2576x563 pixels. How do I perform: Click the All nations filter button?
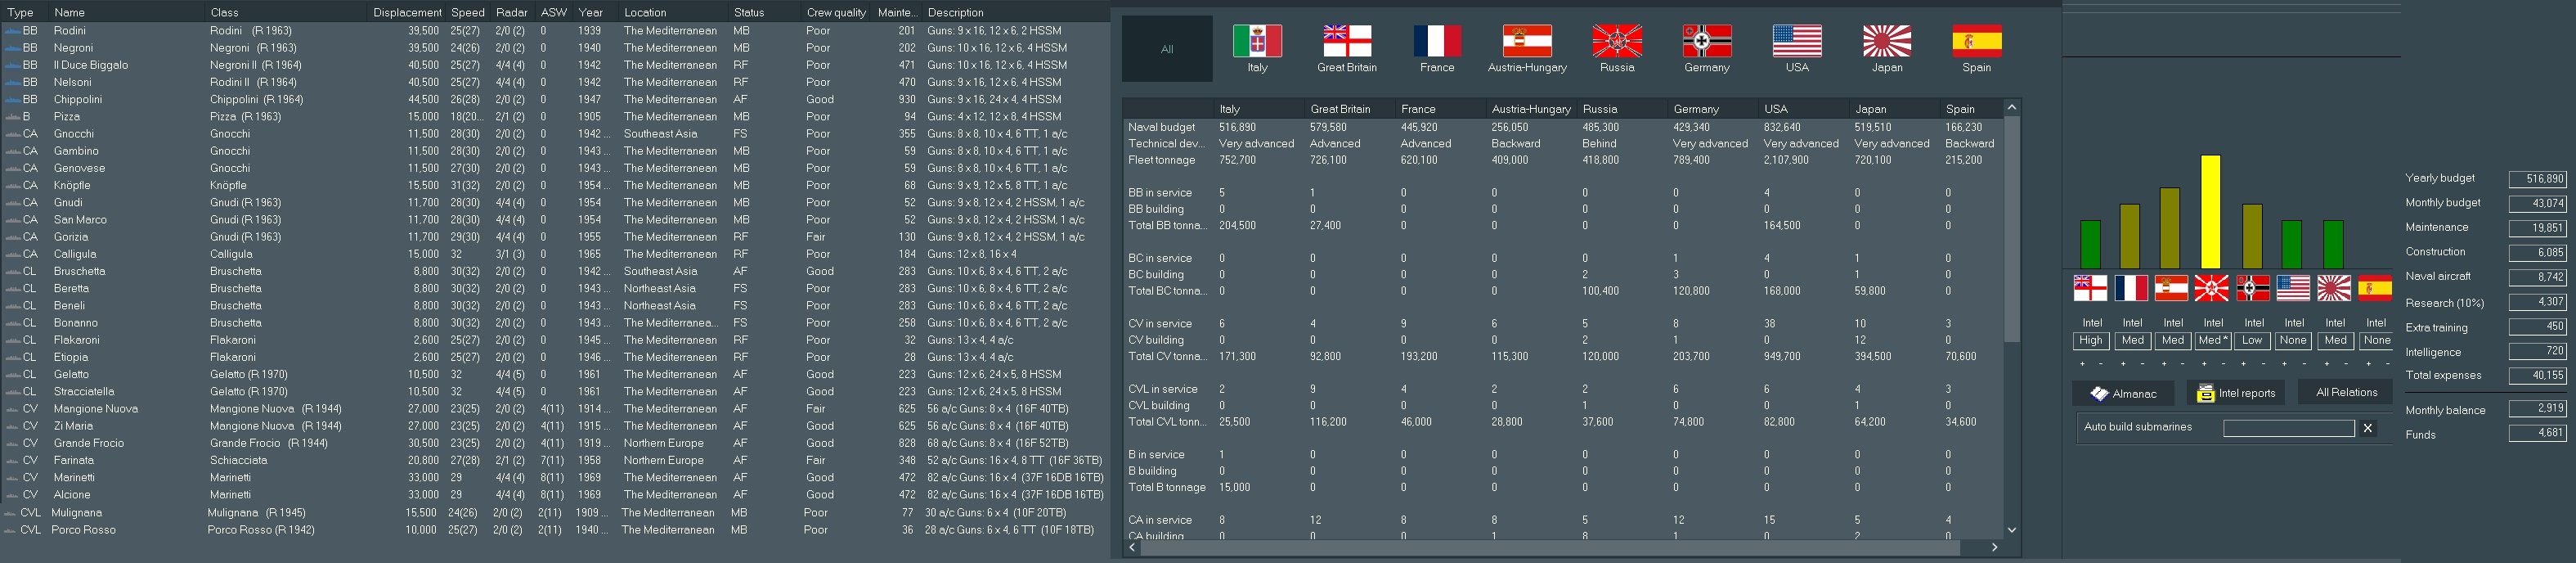click(1167, 48)
